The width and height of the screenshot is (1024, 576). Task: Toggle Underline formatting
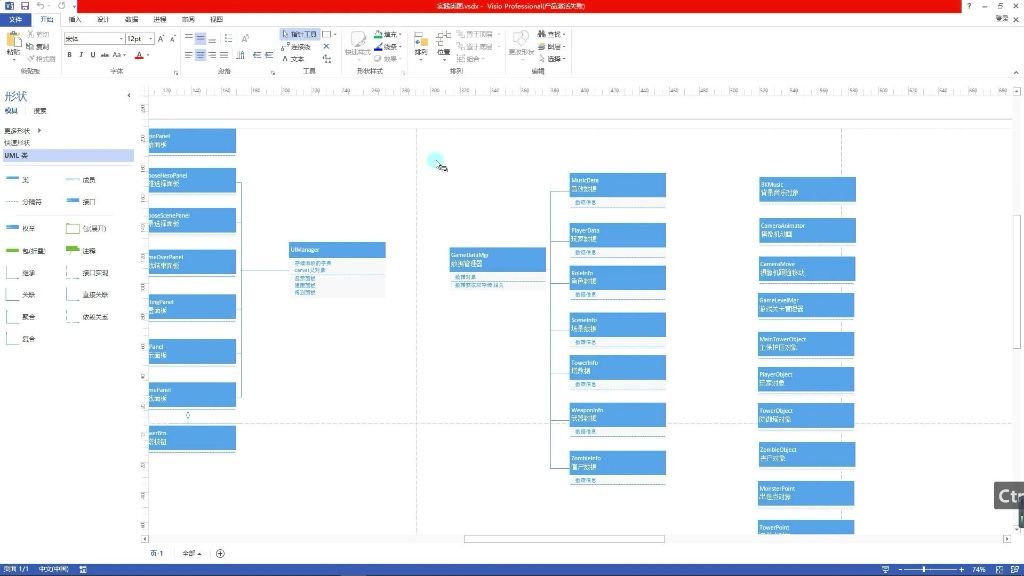(x=95, y=55)
